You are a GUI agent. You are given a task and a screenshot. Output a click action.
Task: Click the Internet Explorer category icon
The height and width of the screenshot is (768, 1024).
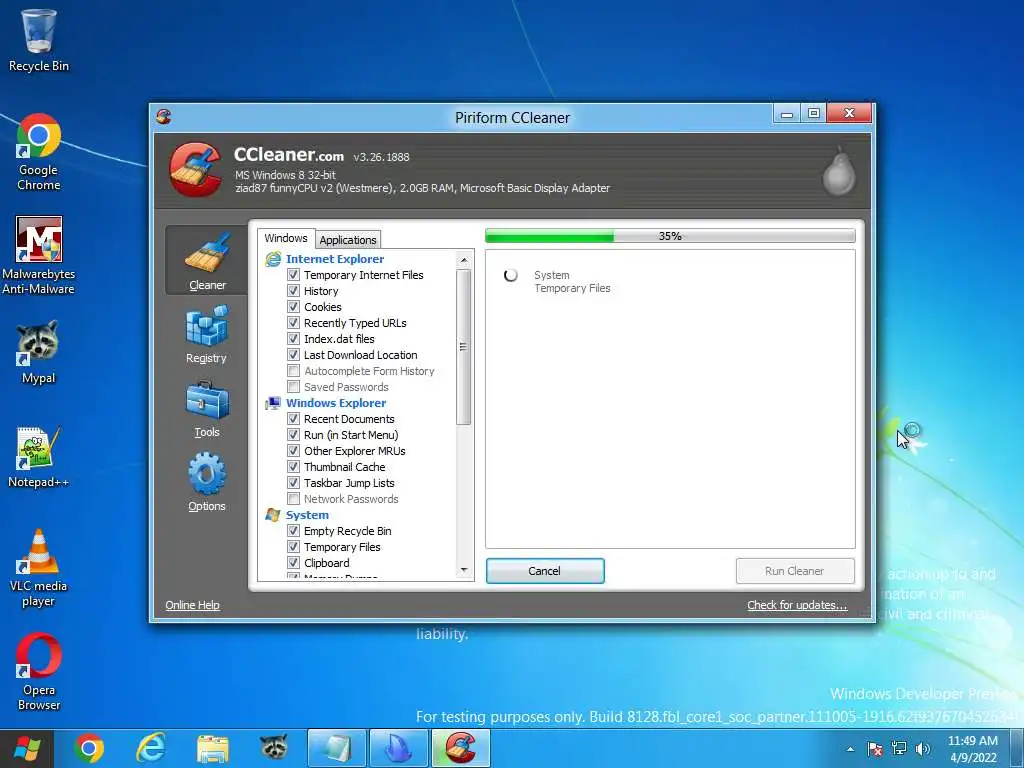tap(272, 259)
